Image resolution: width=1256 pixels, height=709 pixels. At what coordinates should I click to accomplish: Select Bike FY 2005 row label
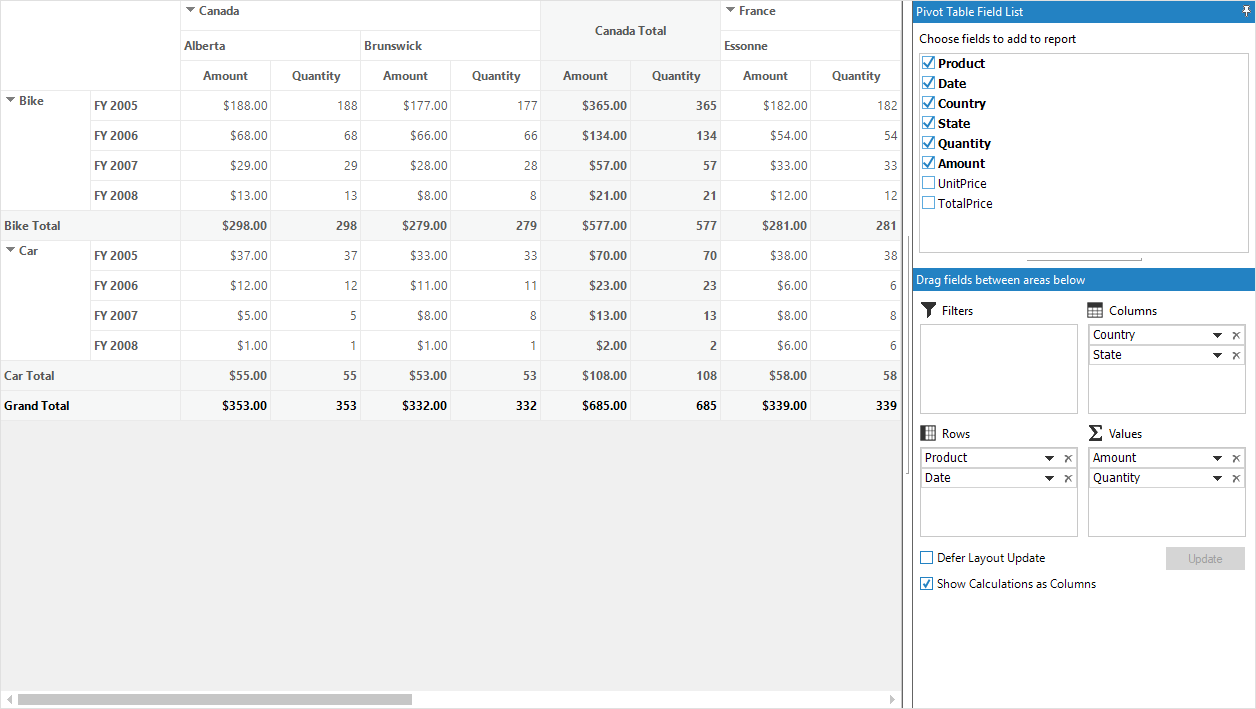[135, 106]
